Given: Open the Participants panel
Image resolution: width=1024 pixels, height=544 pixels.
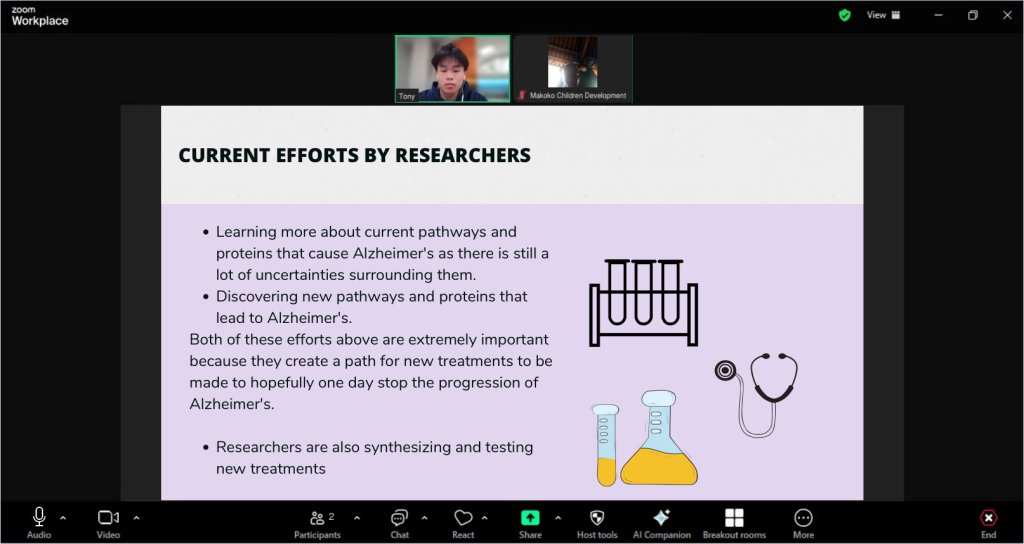Looking at the screenshot, I should tap(318, 524).
